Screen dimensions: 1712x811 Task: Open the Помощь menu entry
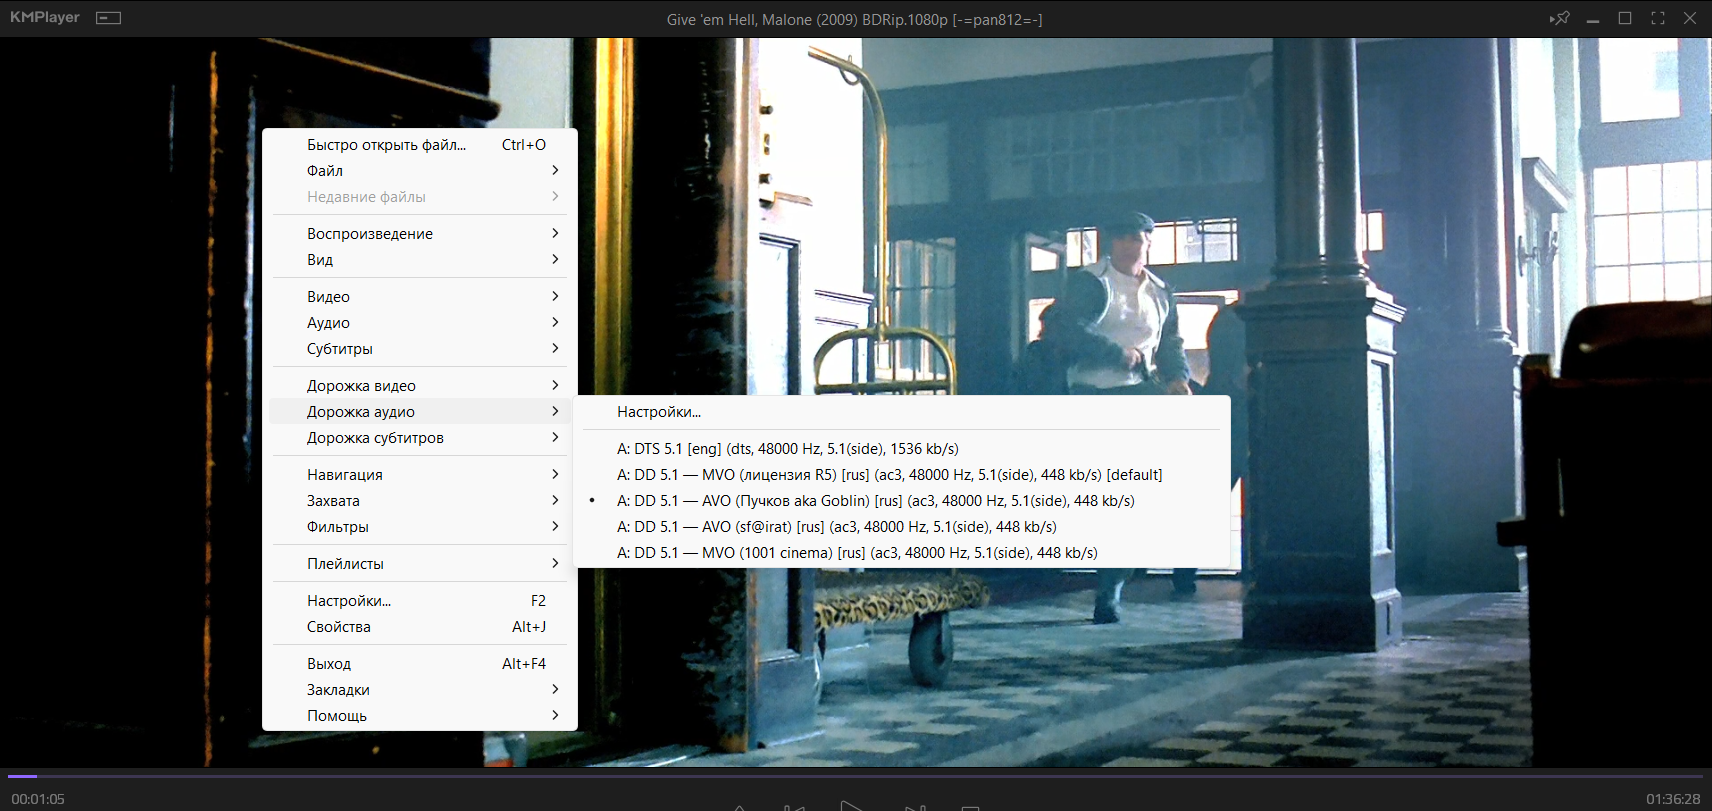420,716
